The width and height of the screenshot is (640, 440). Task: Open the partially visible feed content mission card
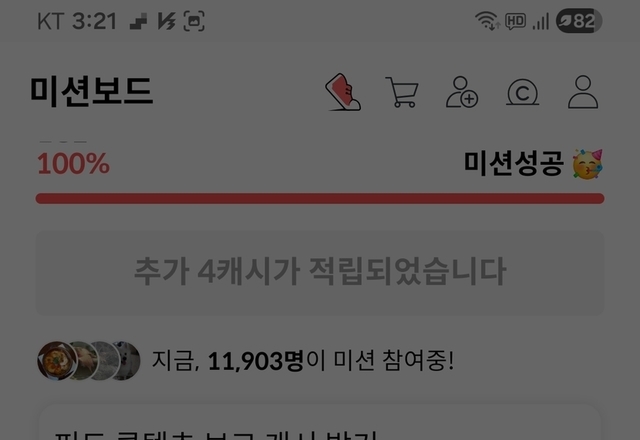(x=320, y=422)
